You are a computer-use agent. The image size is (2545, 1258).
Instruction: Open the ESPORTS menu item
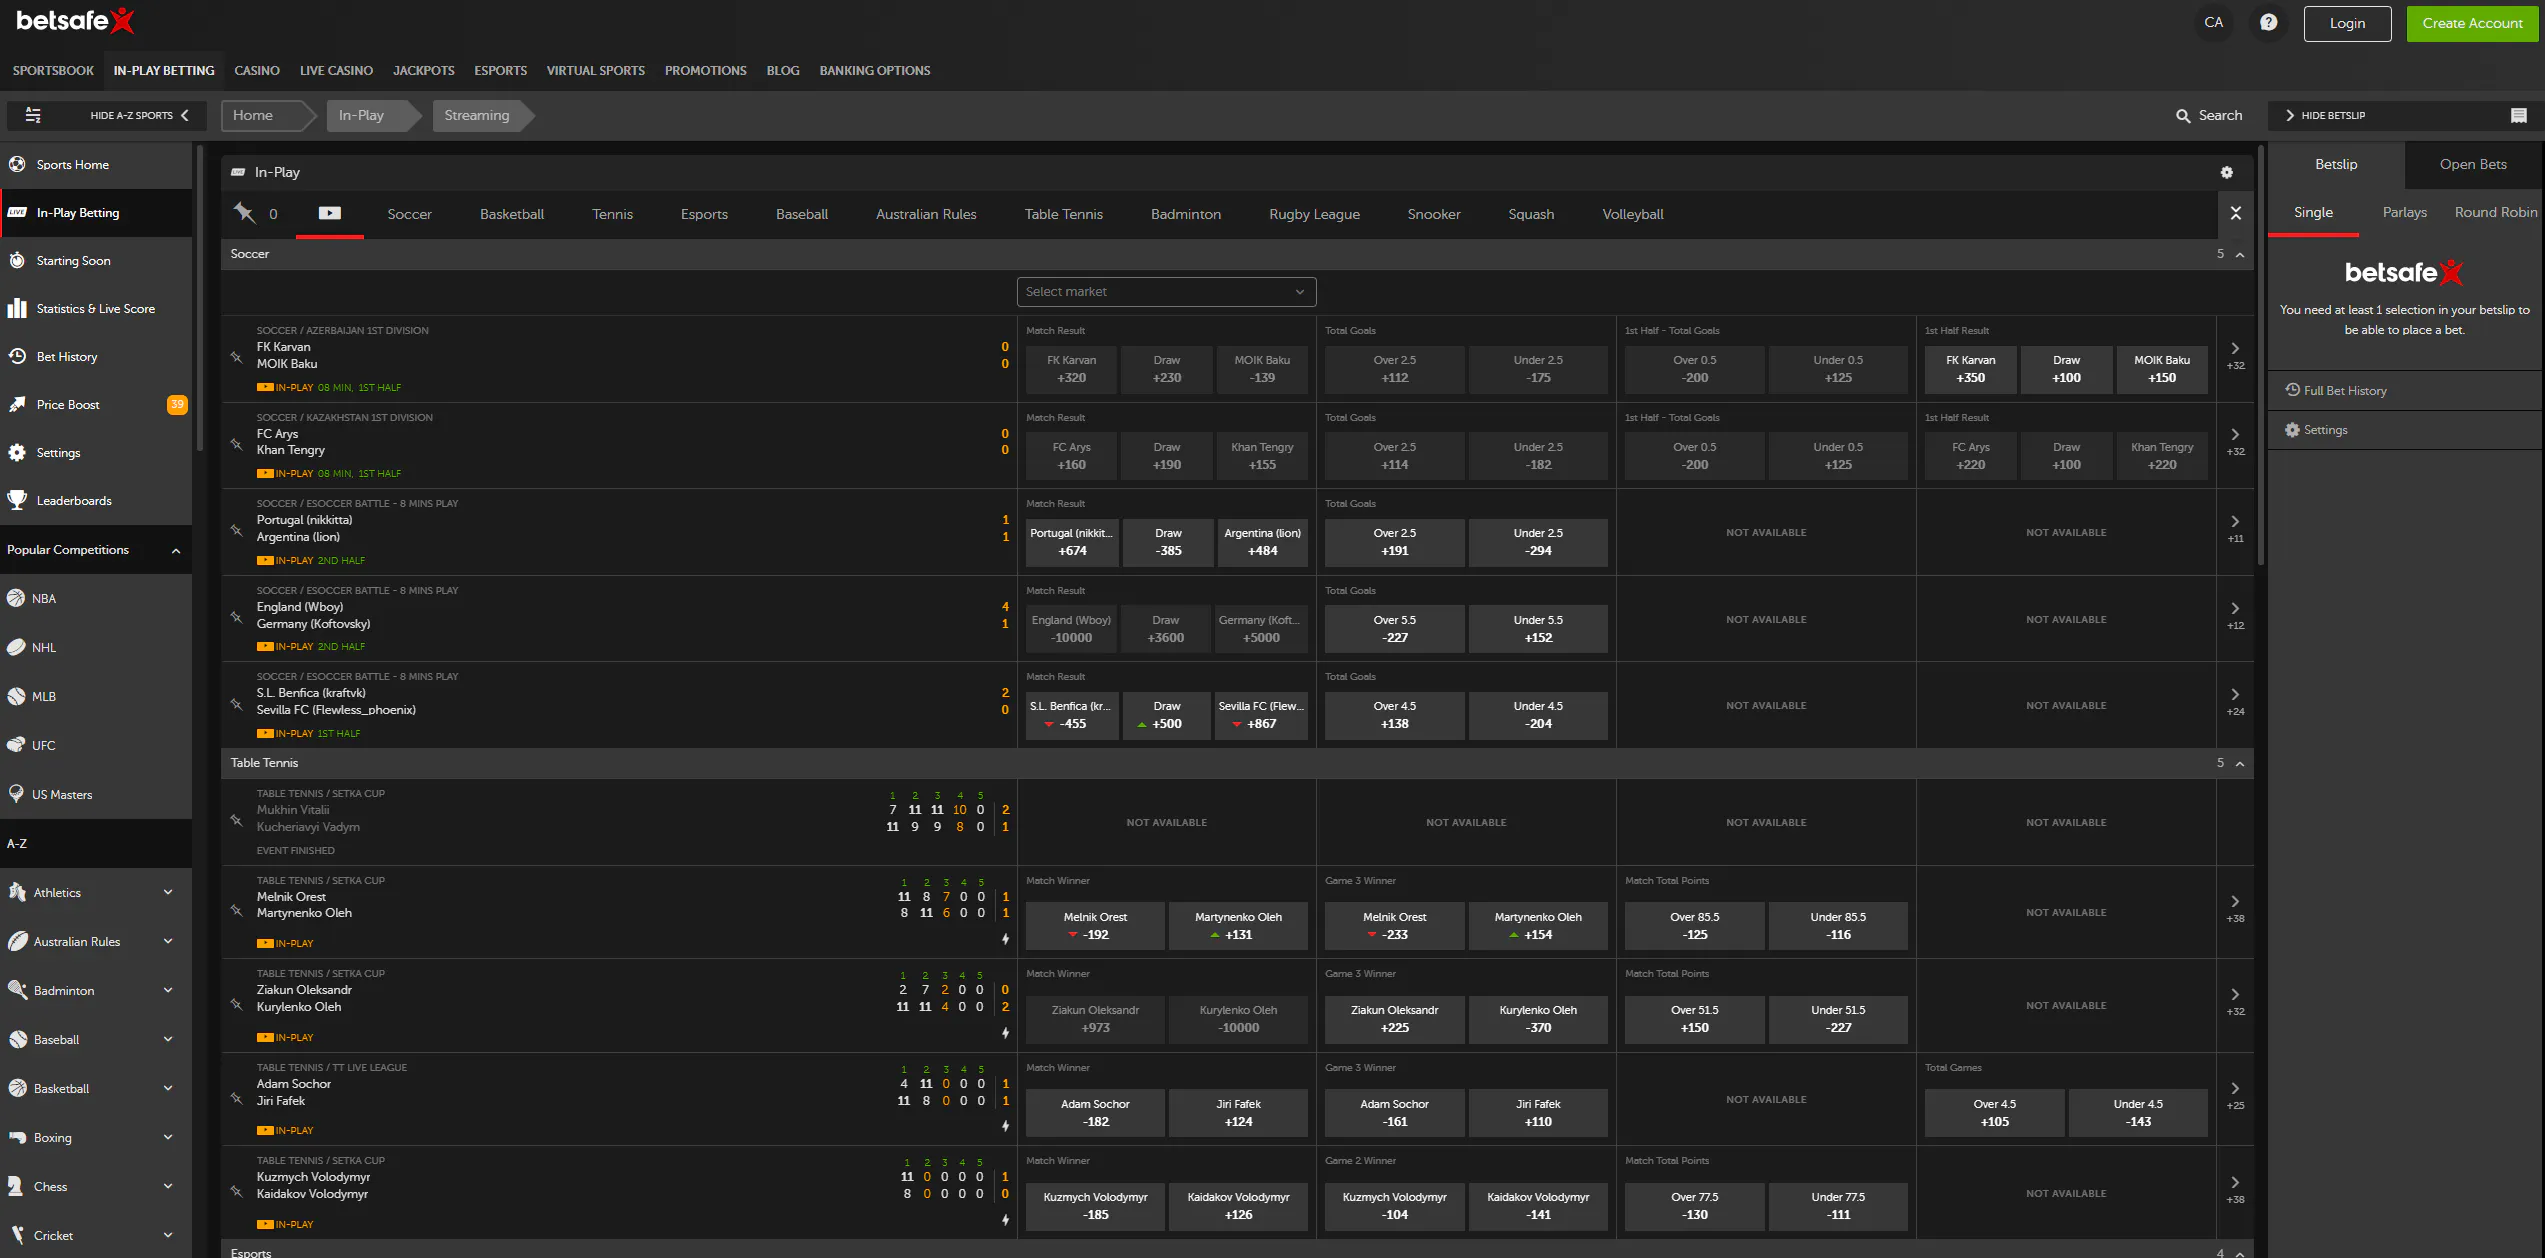[500, 71]
